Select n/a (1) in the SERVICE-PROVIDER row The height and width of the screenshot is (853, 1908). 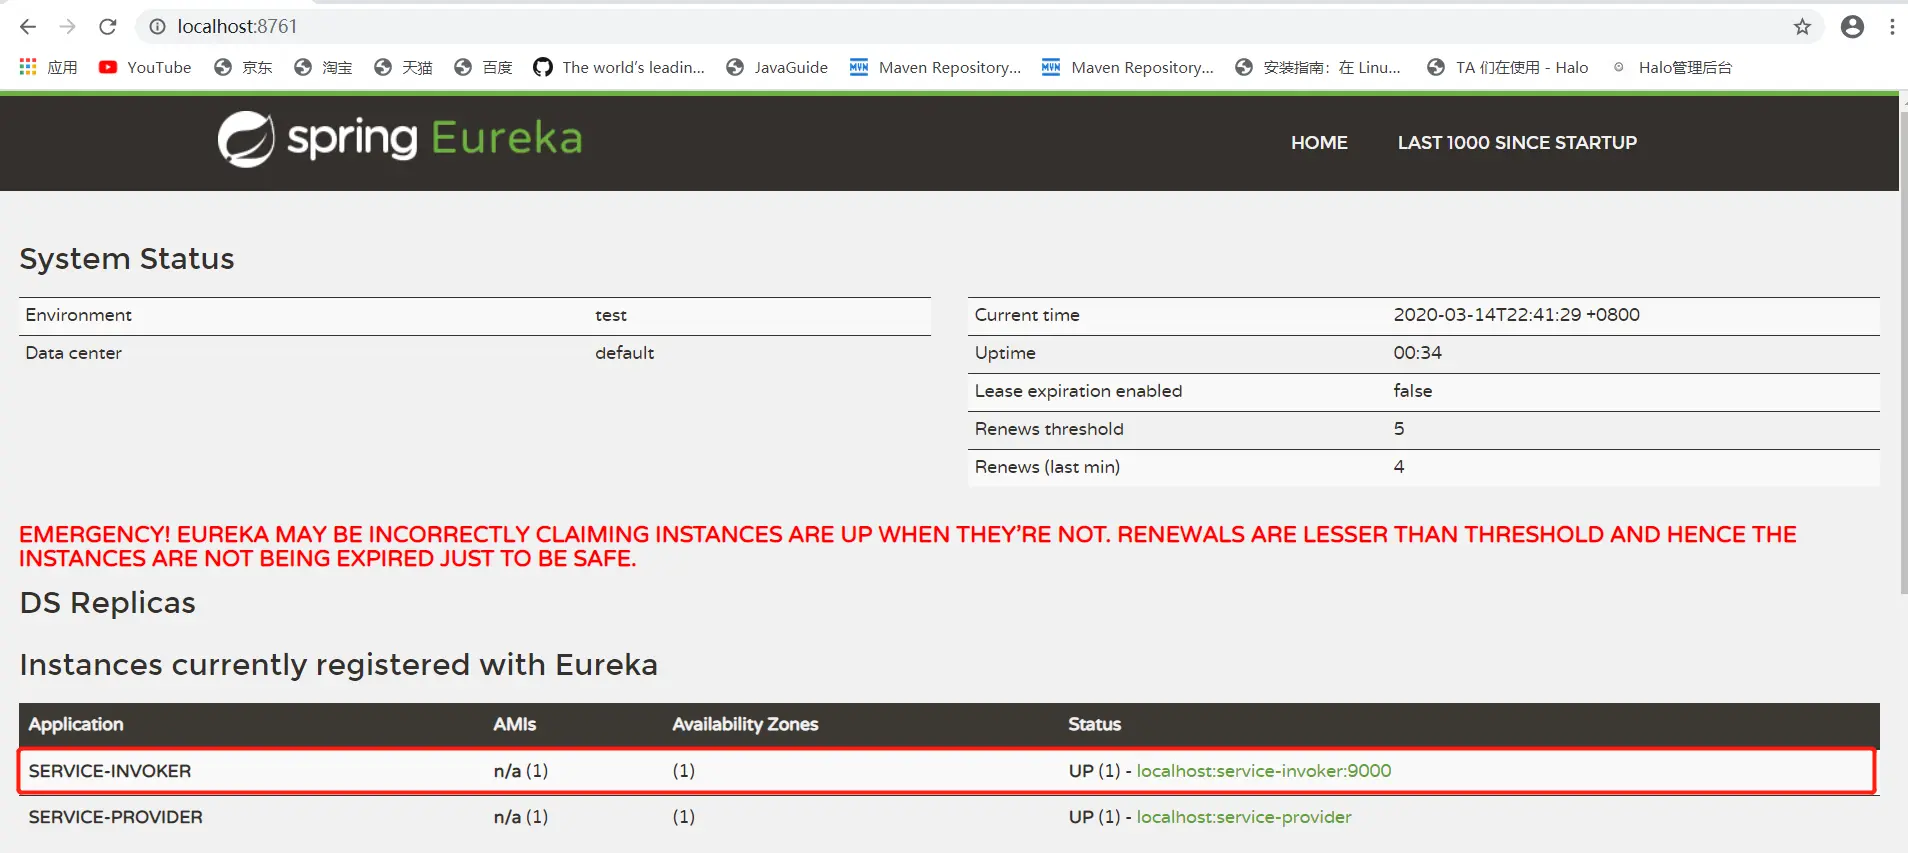pyautogui.click(x=521, y=817)
